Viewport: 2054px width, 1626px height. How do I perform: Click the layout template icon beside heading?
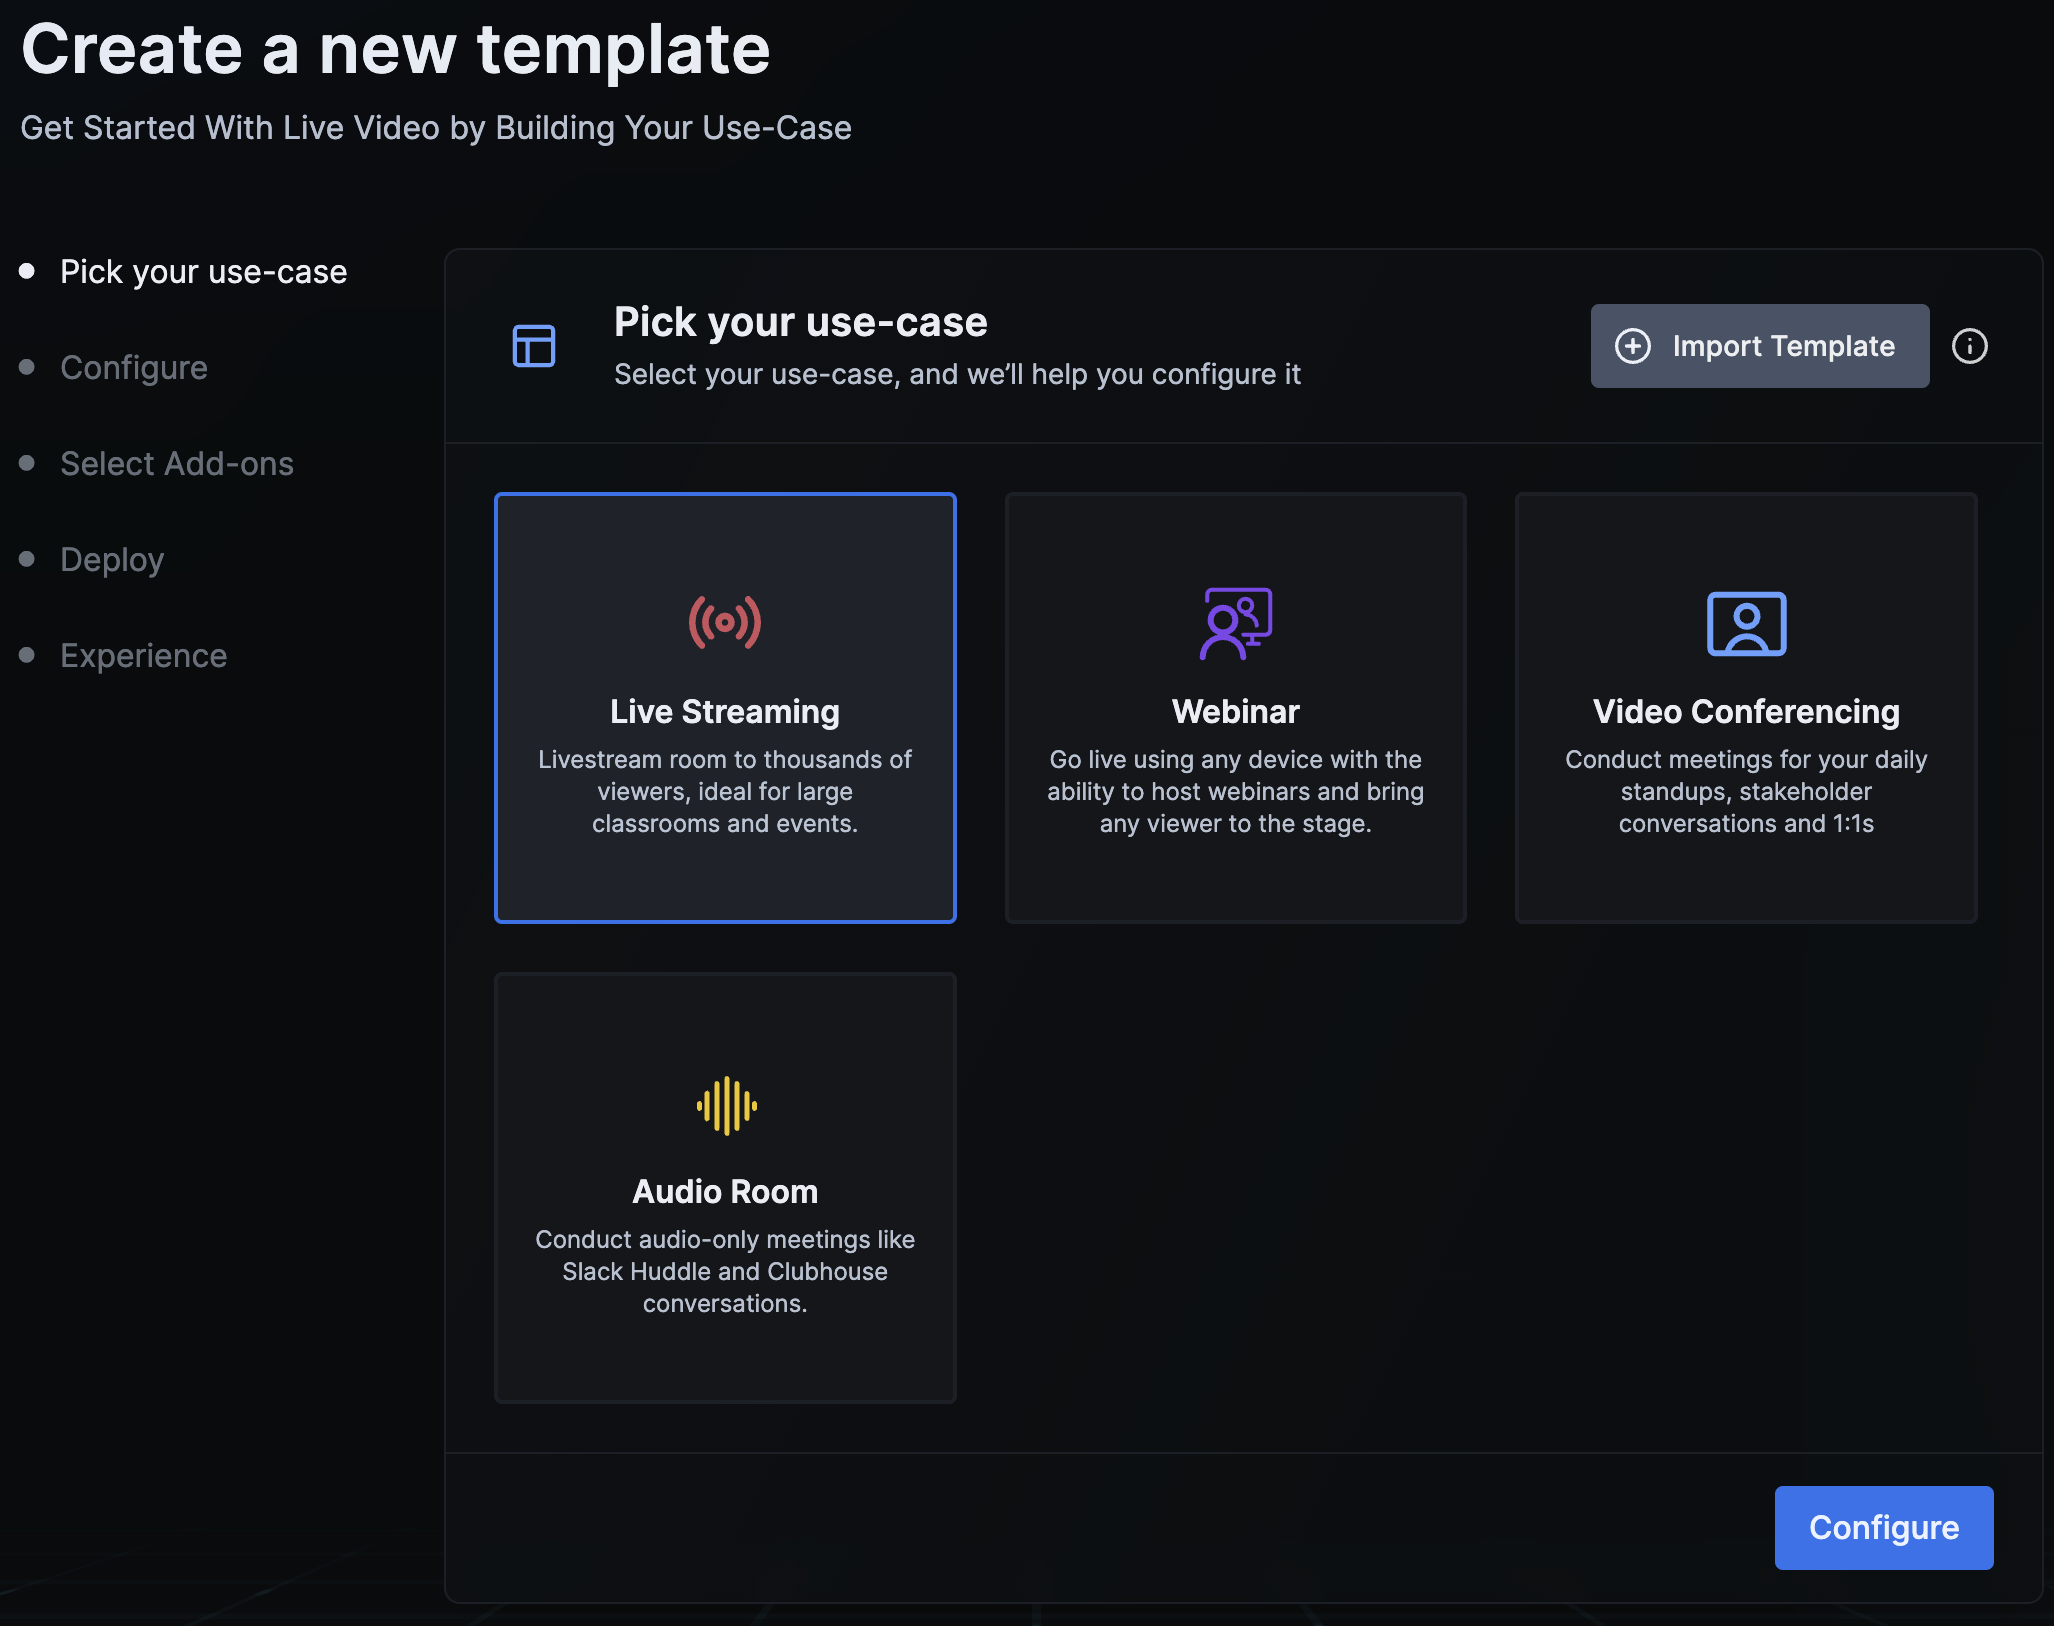click(534, 346)
